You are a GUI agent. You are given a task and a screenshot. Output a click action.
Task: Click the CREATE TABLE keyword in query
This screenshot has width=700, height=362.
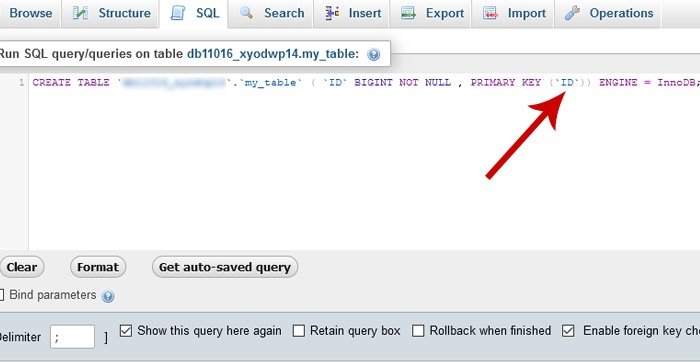[71, 83]
